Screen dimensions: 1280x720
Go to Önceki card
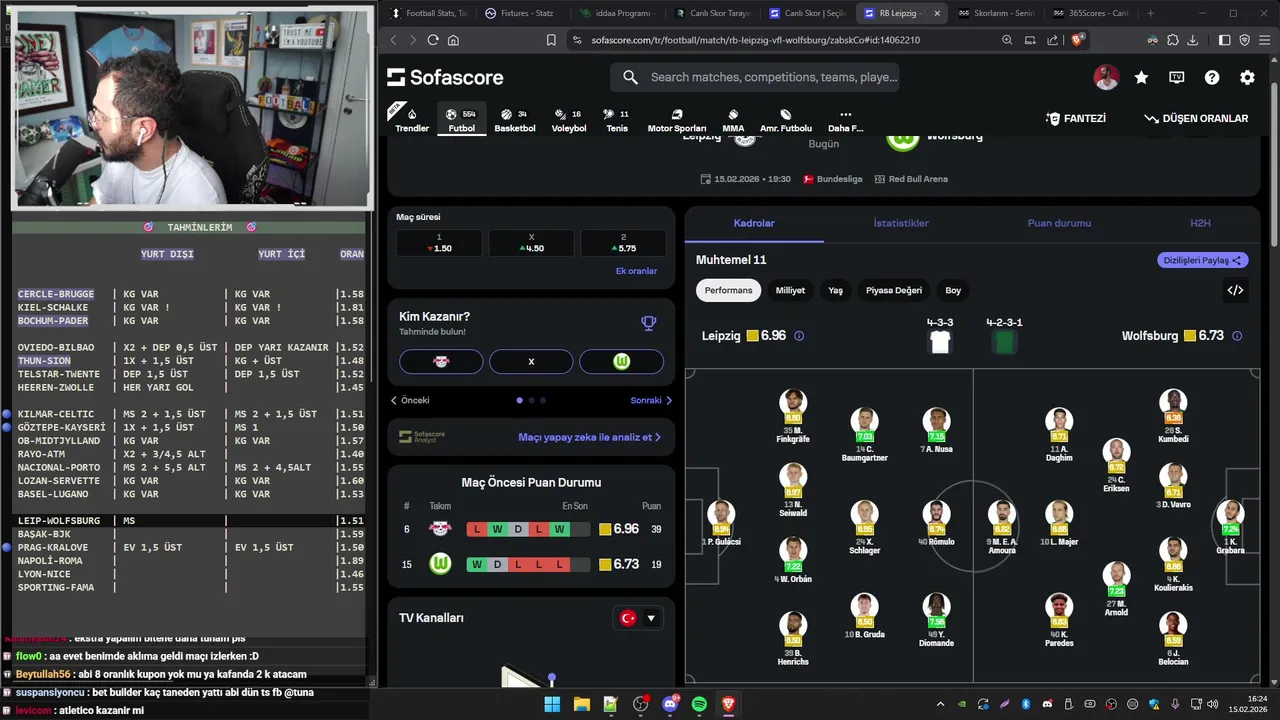tap(410, 400)
